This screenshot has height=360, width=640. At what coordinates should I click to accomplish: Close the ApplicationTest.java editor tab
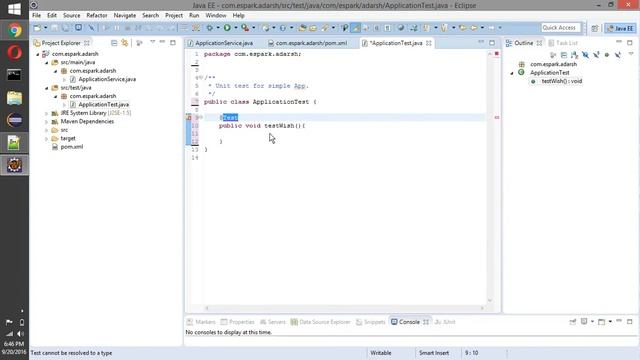(x=429, y=43)
